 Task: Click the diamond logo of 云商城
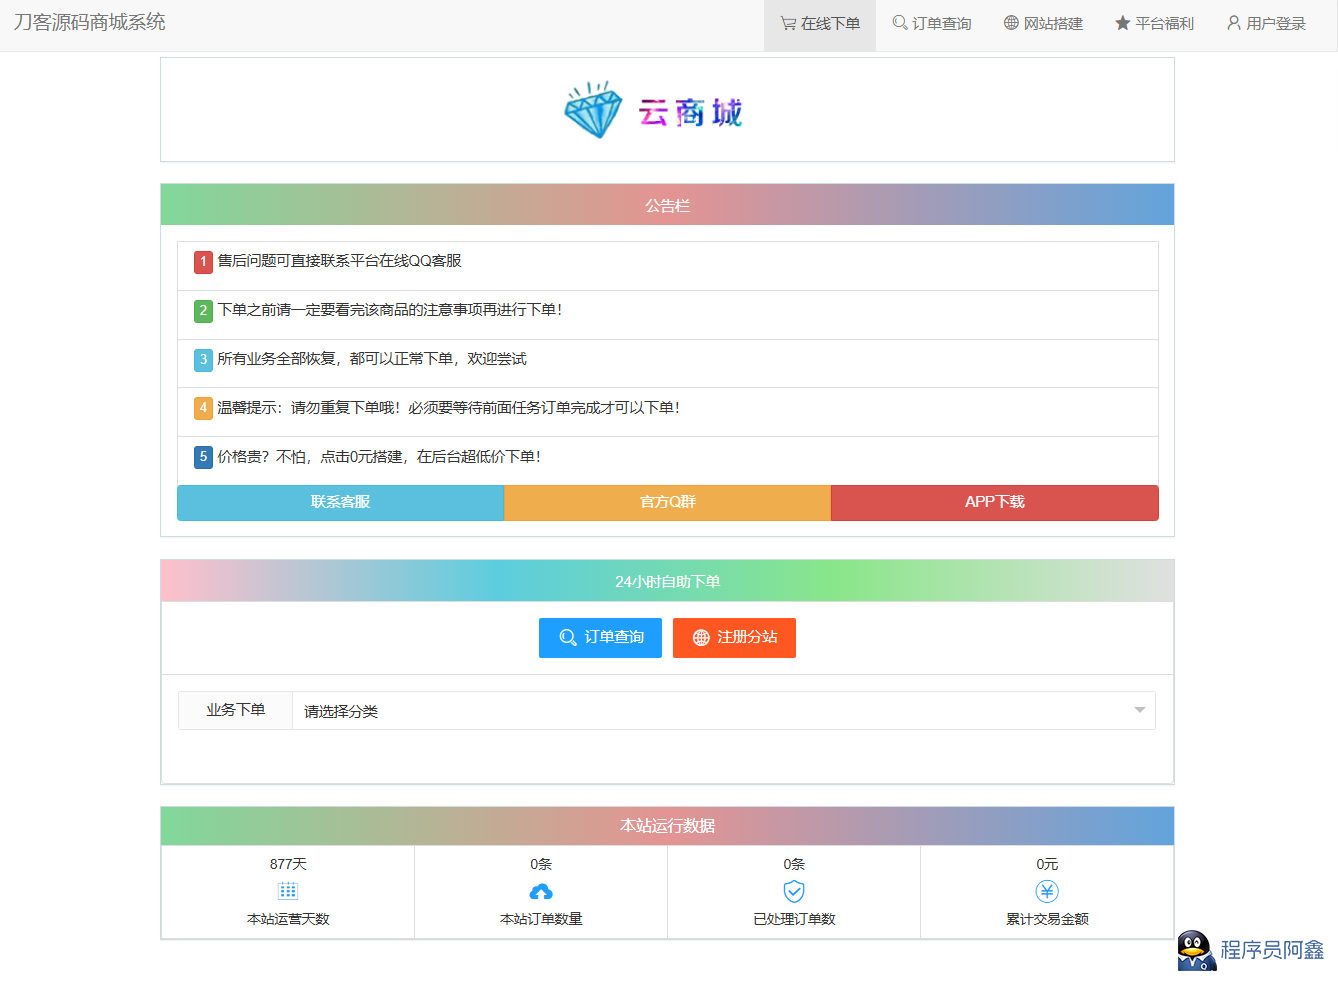[593, 110]
